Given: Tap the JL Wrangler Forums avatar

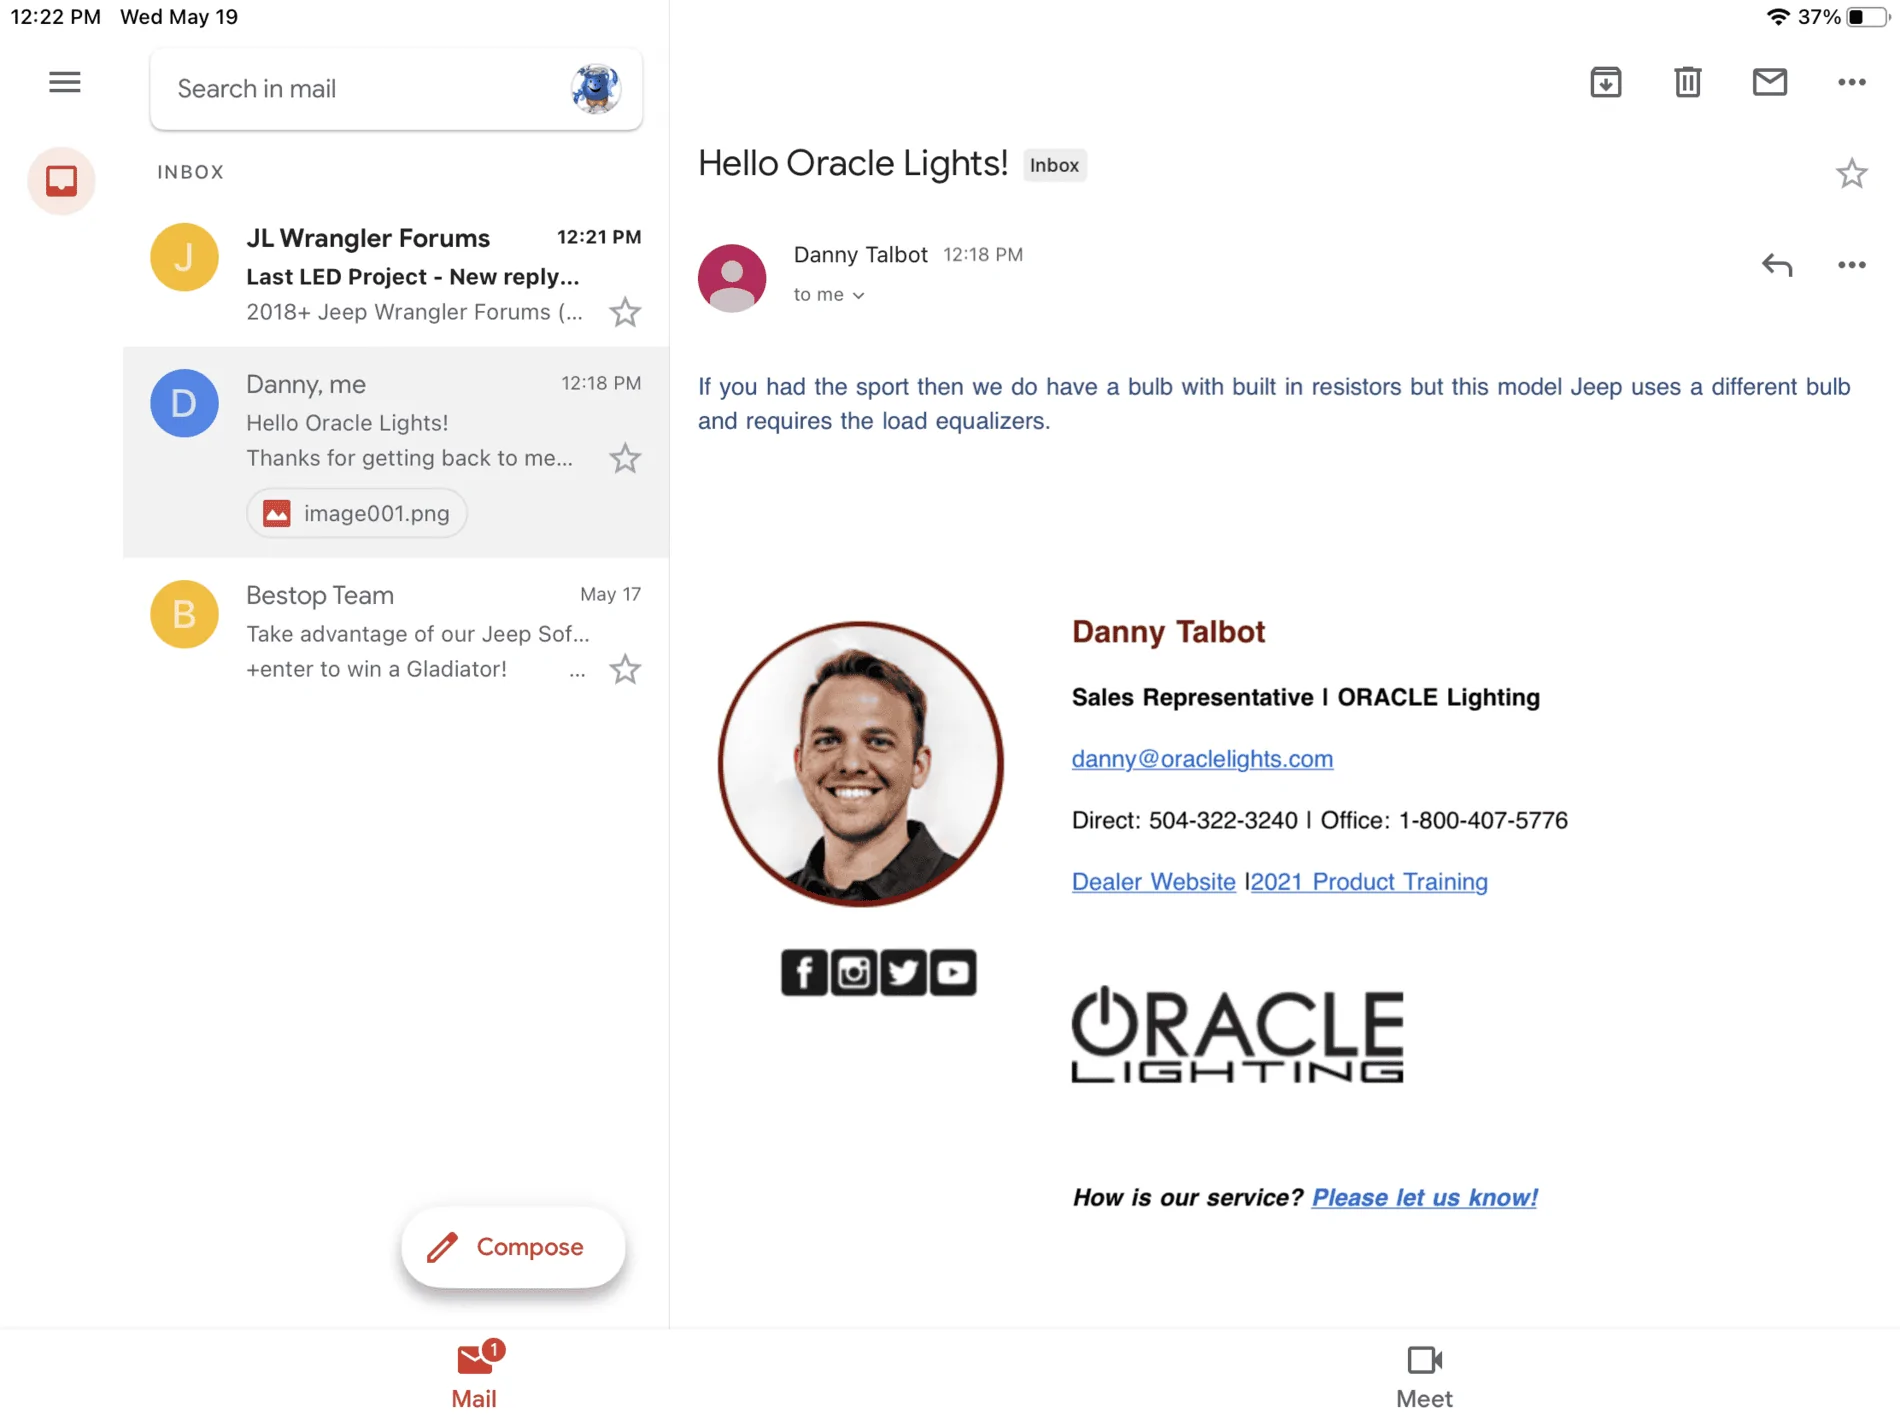Looking at the screenshot, I should [184, 257].
